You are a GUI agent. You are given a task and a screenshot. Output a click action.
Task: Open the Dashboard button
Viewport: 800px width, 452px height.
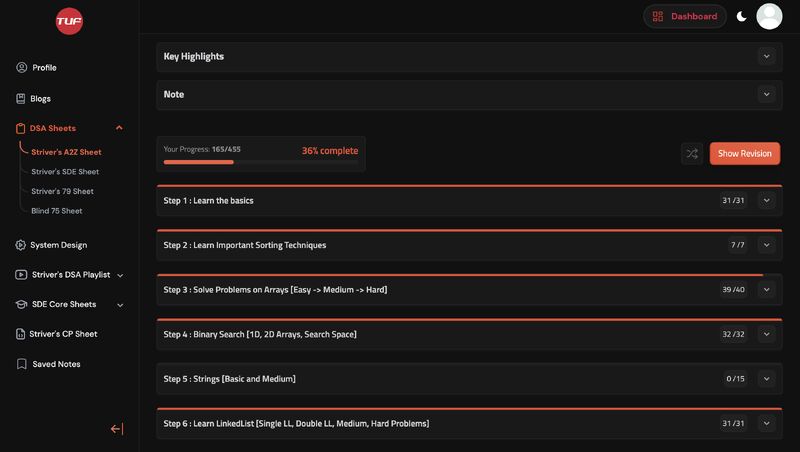pos(685,16)
